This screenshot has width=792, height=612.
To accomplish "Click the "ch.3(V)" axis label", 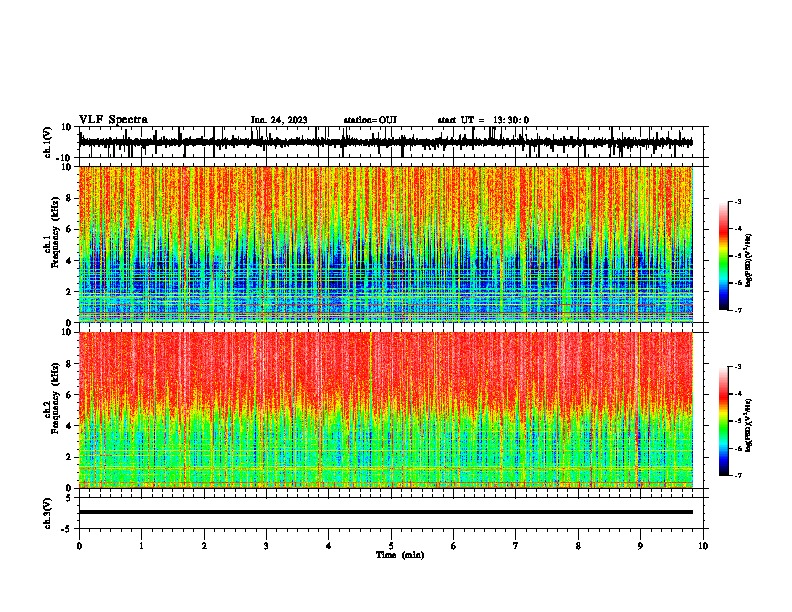I will pyautogui.click(x=48, y=513).
